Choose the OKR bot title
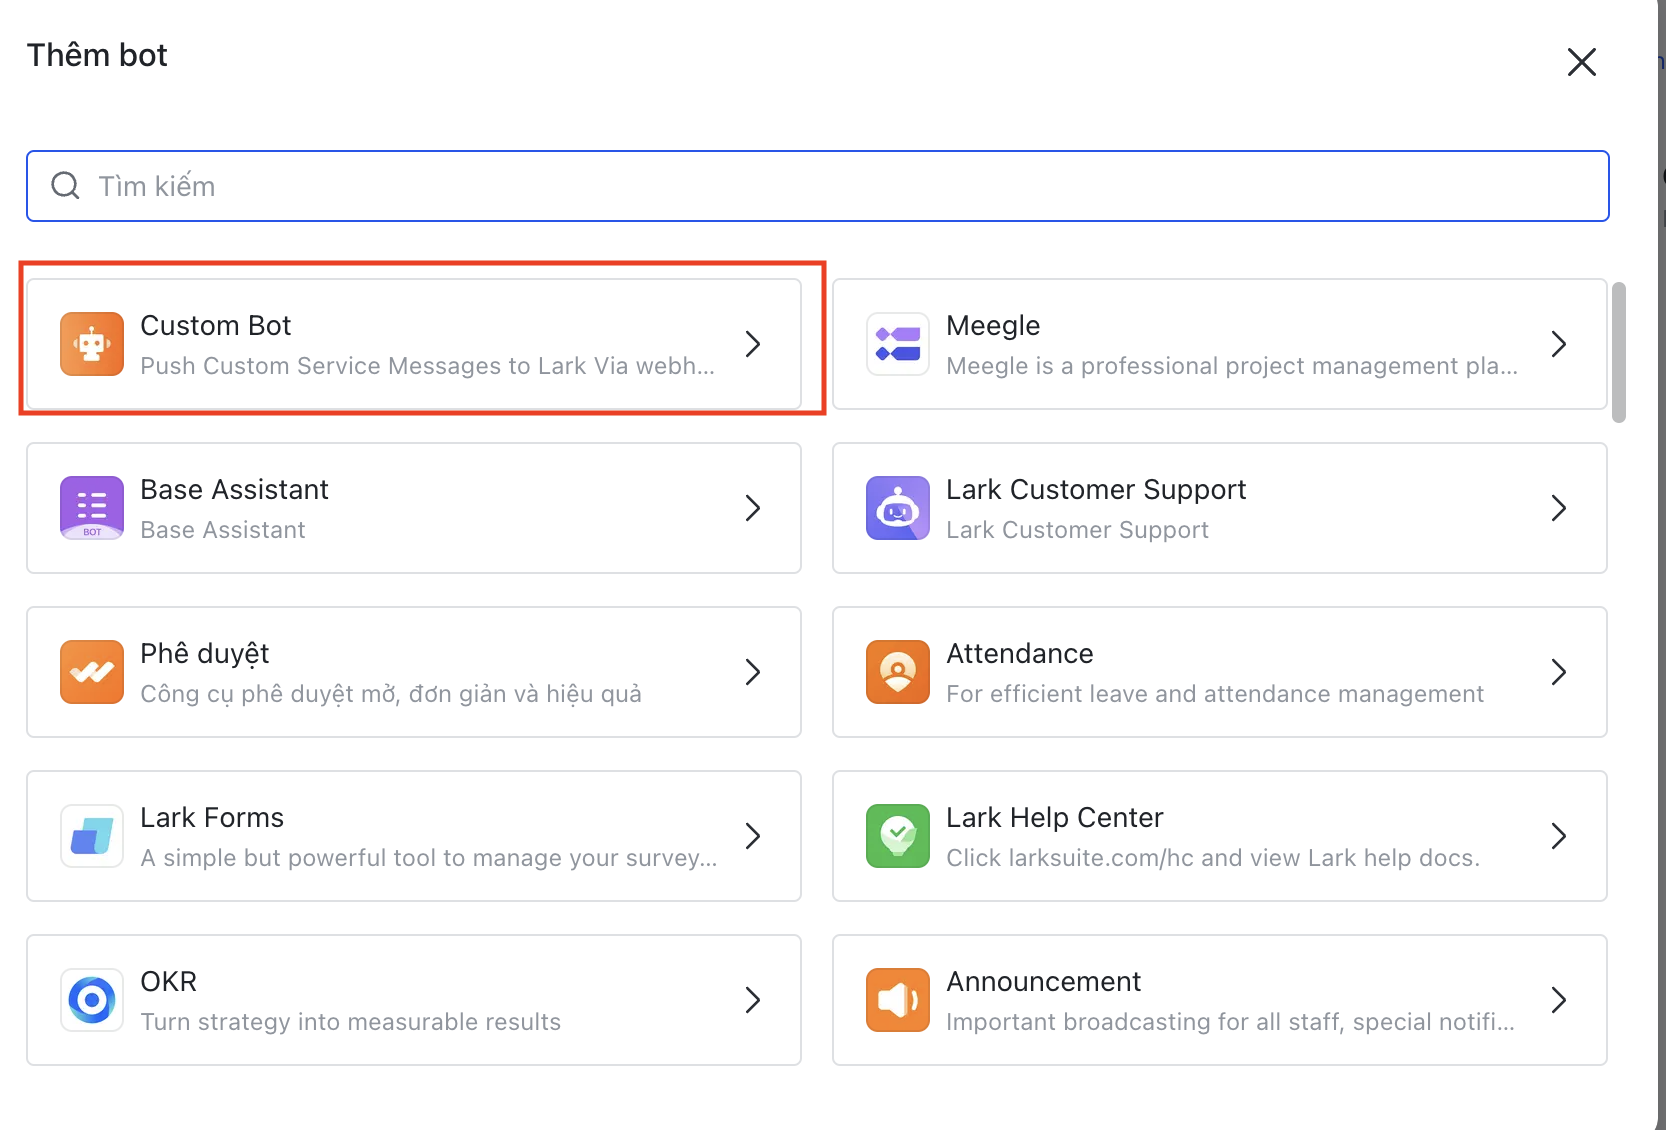 [168, 981]
